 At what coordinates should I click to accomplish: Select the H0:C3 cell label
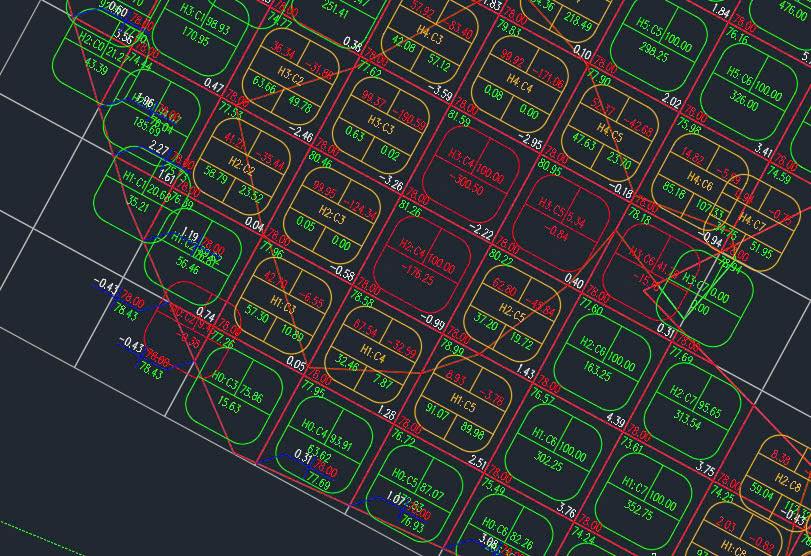coord(224,381)
